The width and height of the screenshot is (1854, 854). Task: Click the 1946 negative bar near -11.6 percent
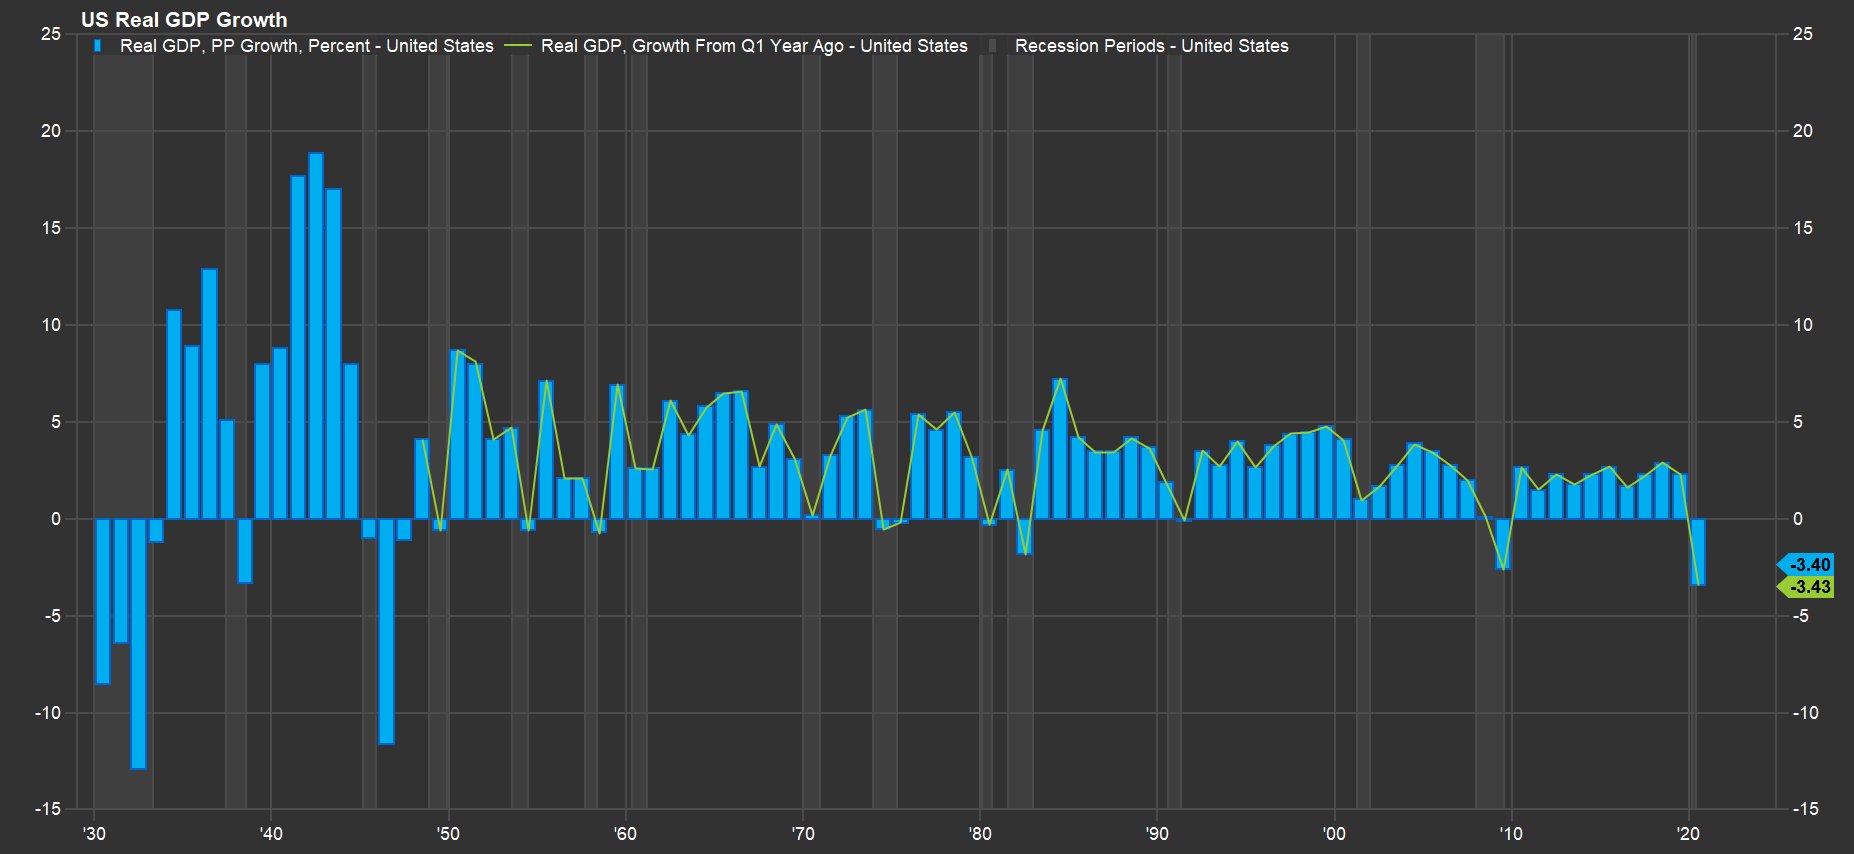386,631
